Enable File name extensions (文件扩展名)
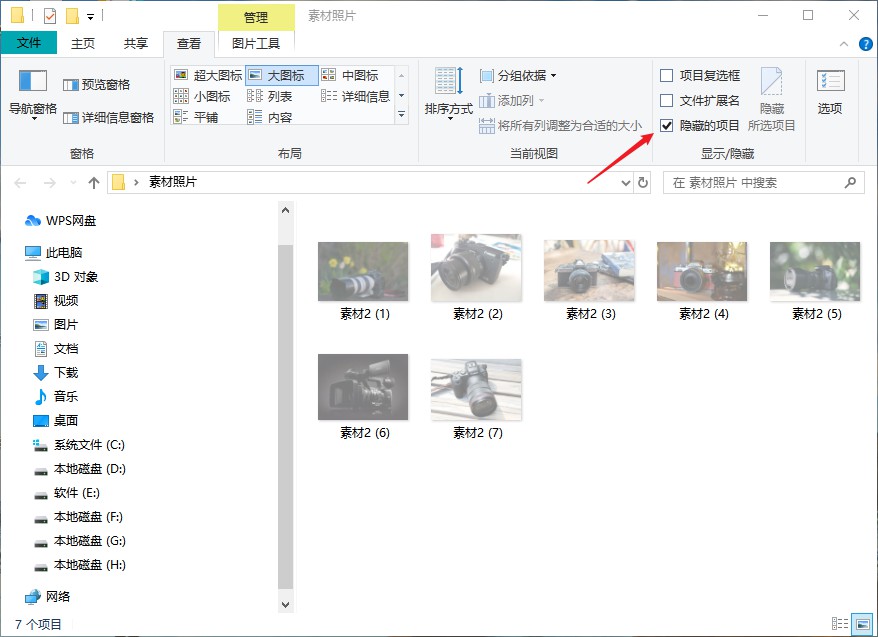The height and width of the screenshot is (637, 878). [700, 100]
